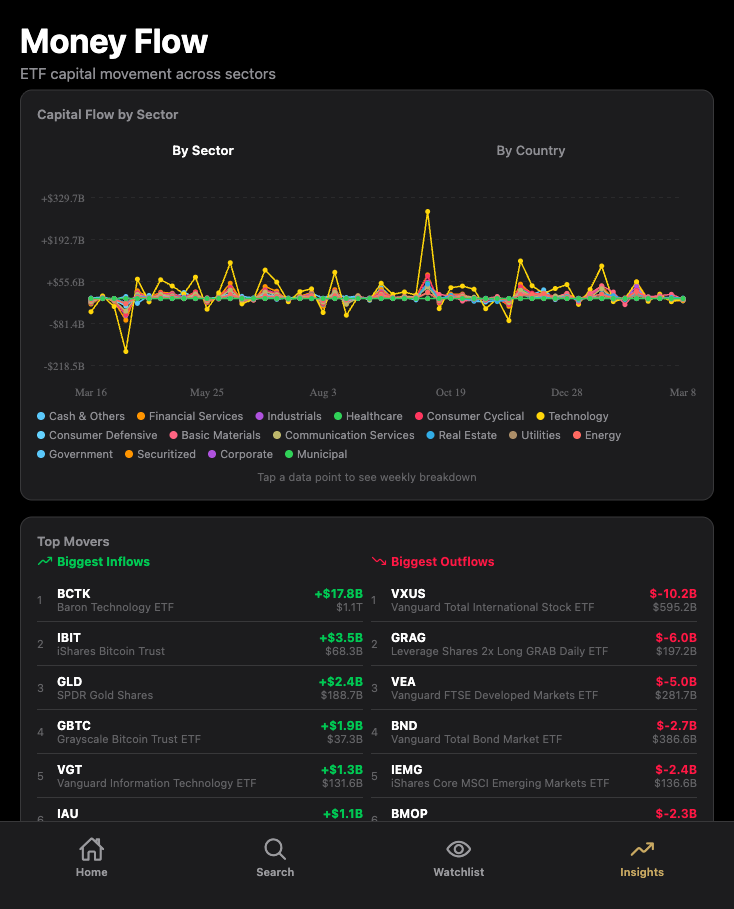This screenshot has height=909, width=734.
Task: Select the By Sector tab
Action: 203,150
